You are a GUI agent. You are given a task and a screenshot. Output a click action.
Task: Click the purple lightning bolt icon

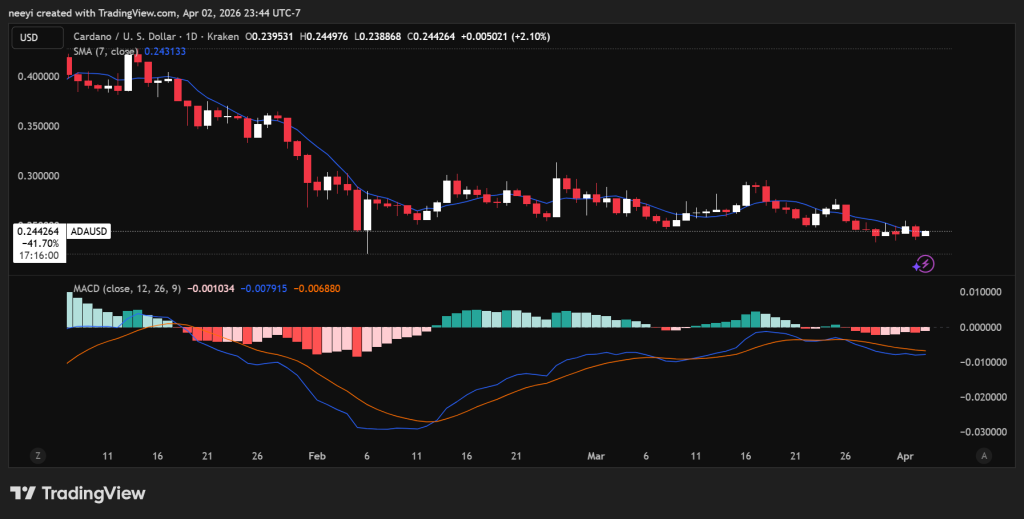click(925, 264)
